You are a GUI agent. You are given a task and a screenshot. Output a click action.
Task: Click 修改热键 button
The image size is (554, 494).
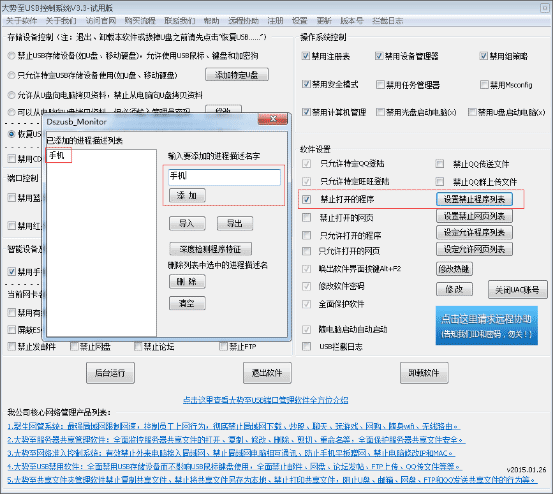(454, 269)
